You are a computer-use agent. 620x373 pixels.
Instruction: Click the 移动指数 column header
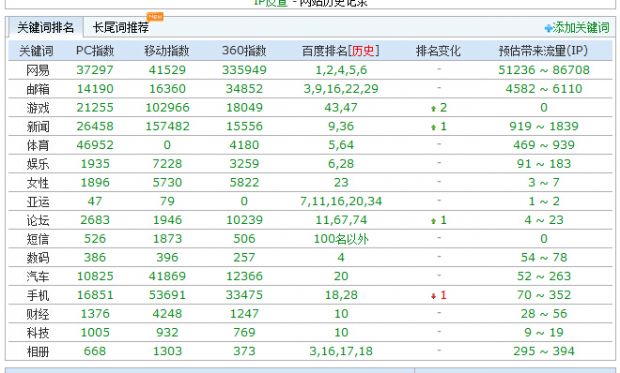tap(166, 51)
